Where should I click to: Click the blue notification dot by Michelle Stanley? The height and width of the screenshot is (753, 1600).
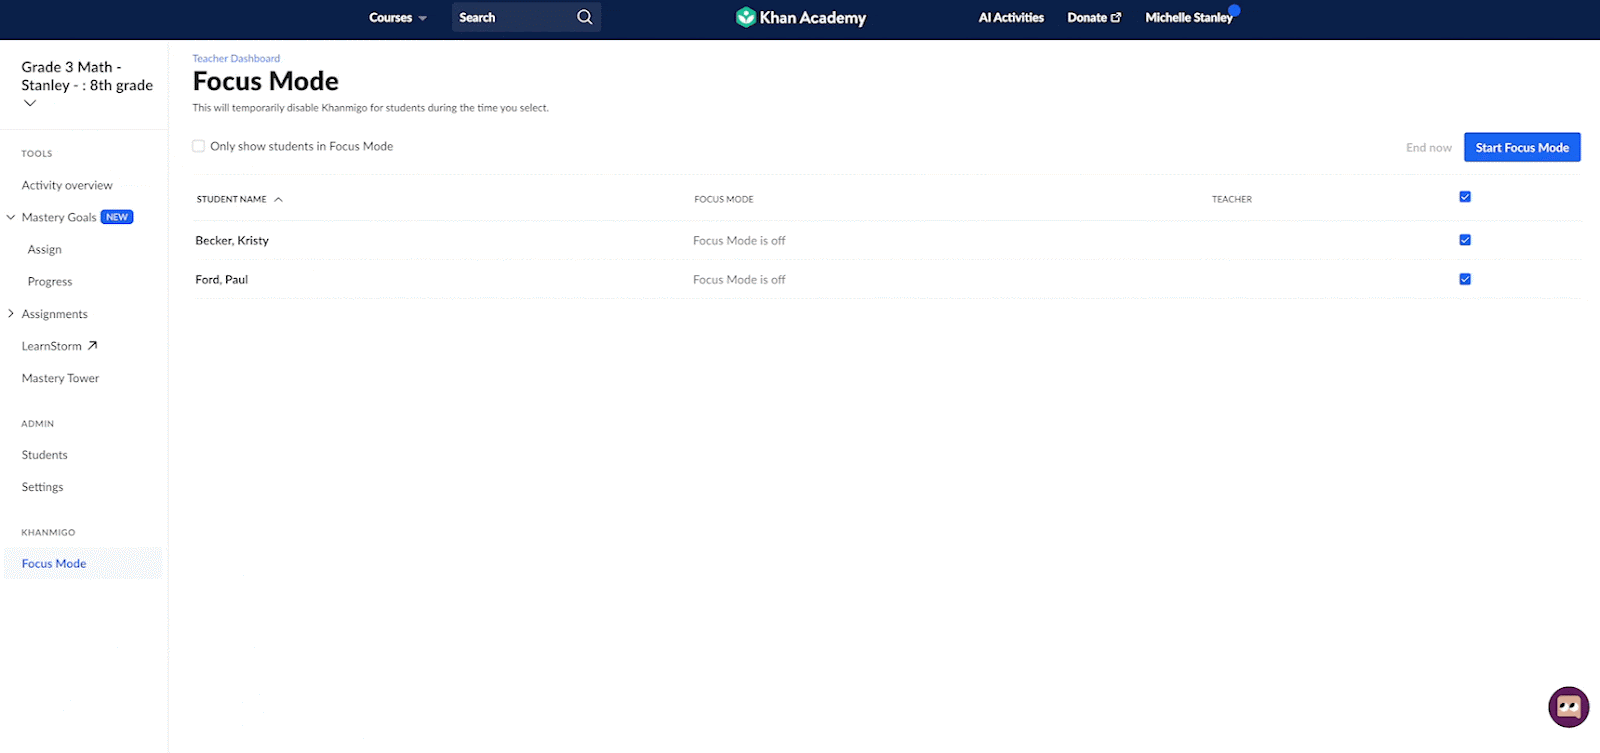tap(1234, 10)
